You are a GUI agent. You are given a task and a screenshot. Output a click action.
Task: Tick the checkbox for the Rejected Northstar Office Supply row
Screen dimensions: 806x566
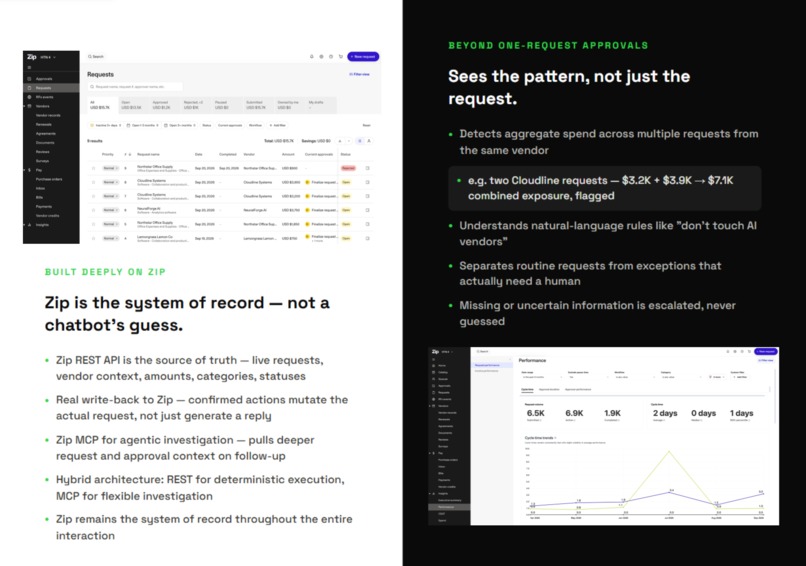tap(93, 168)
